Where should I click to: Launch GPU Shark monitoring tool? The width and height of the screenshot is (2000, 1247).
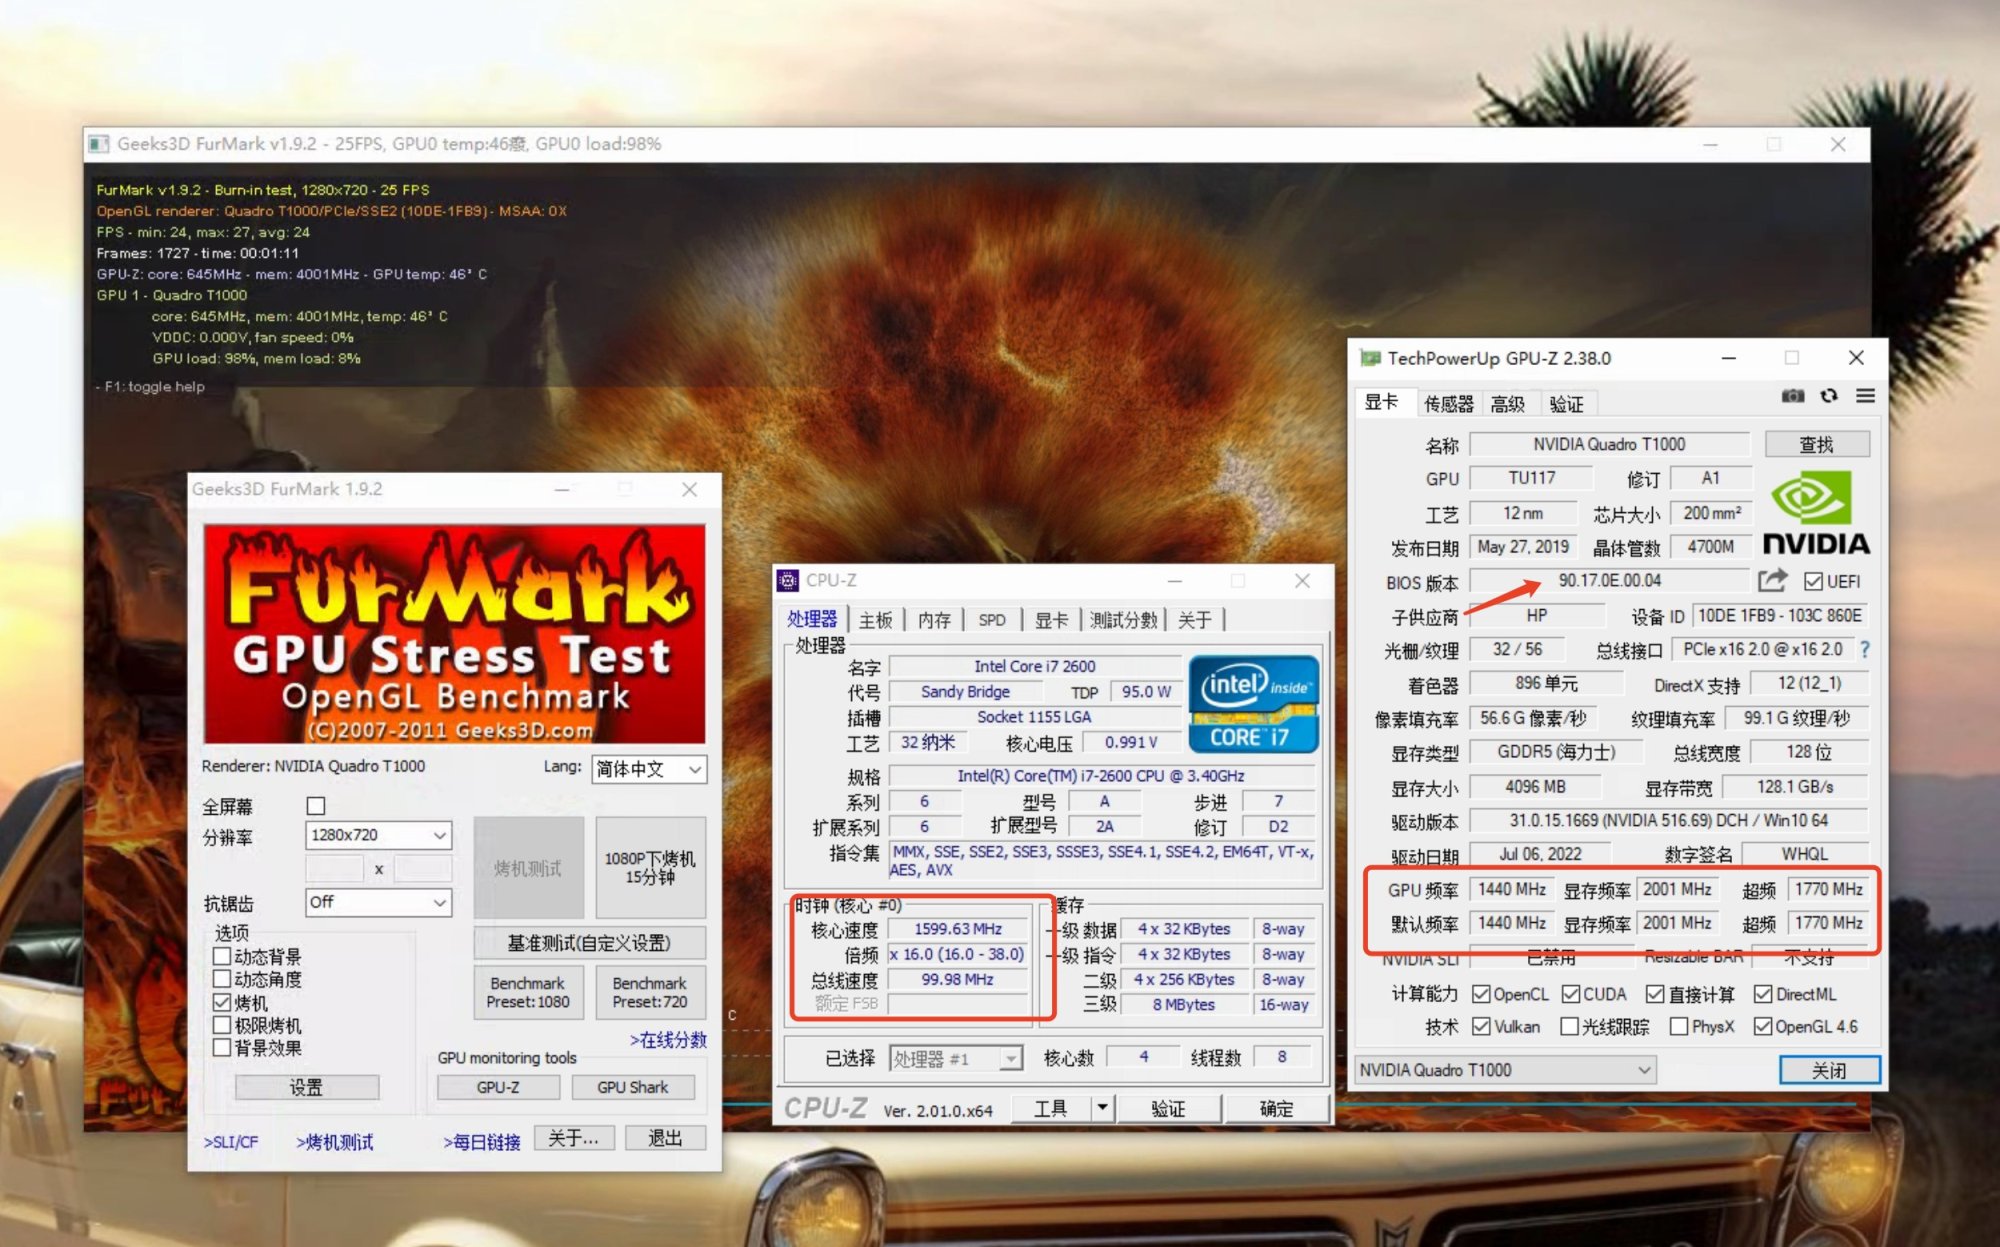(633, 1087)
